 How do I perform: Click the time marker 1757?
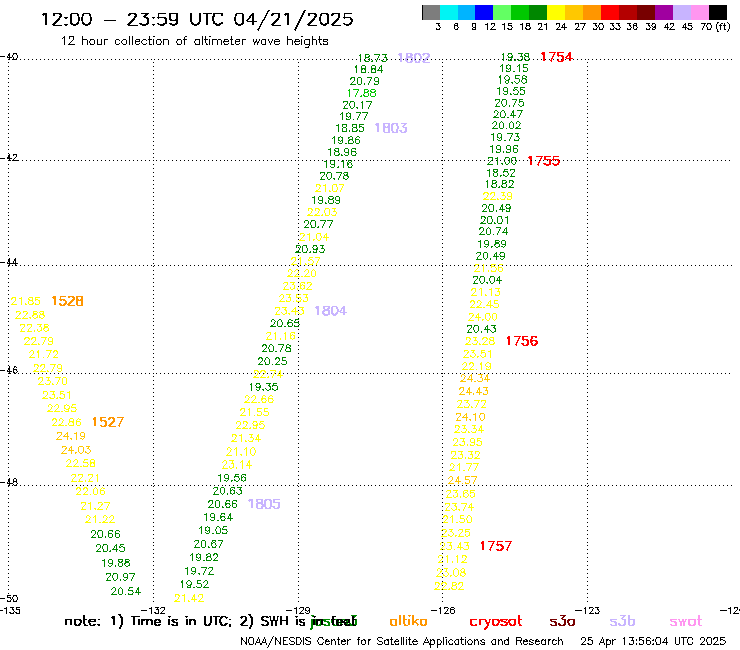tap(496, 546)
